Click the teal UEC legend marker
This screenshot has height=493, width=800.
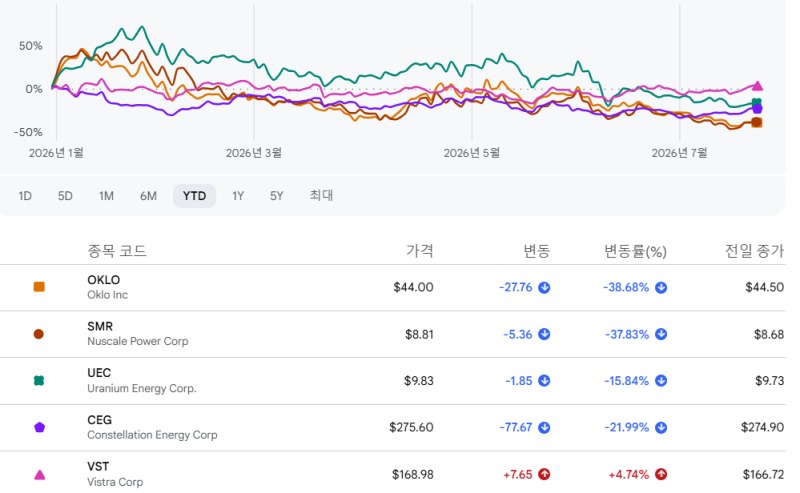click(39, 381)
